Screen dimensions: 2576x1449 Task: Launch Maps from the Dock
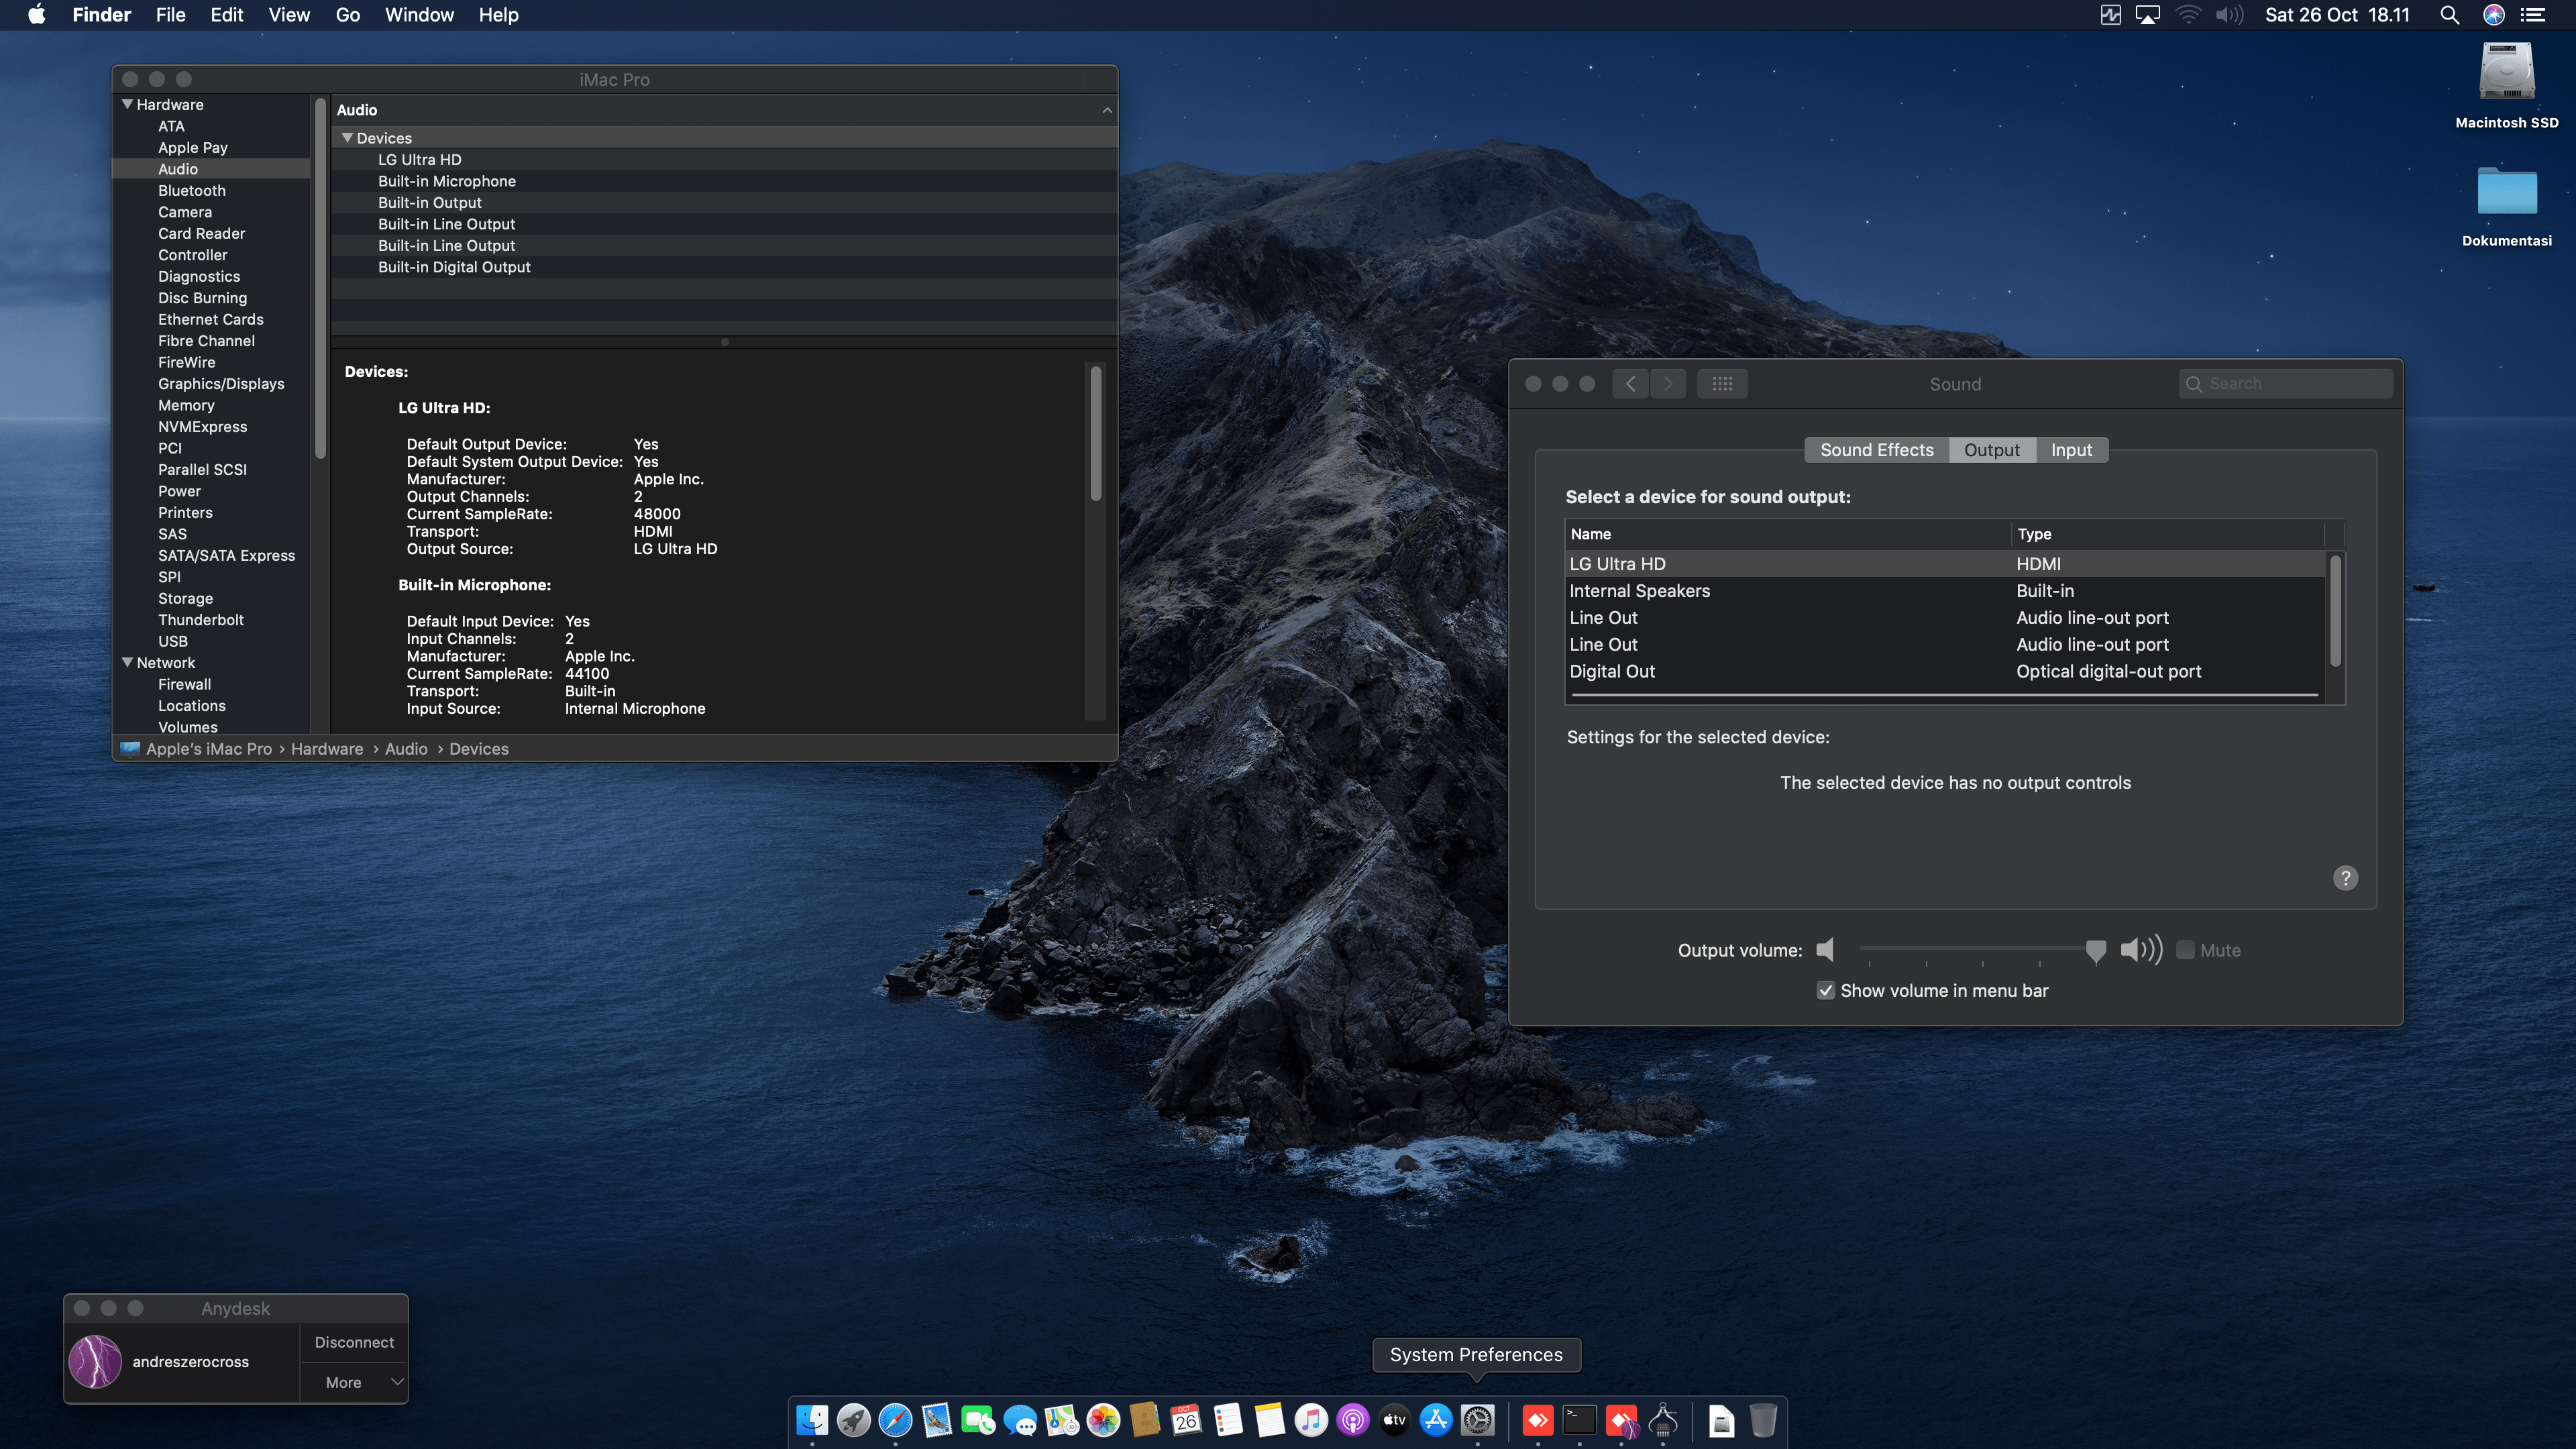click(1062, 1419)
